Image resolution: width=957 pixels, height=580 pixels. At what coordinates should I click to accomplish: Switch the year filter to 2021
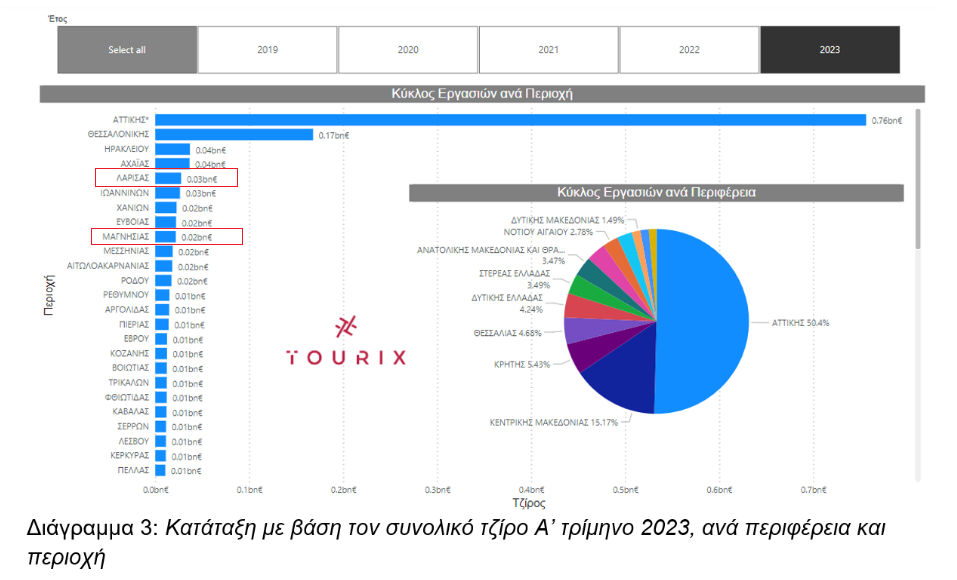[x=548, y=50]
